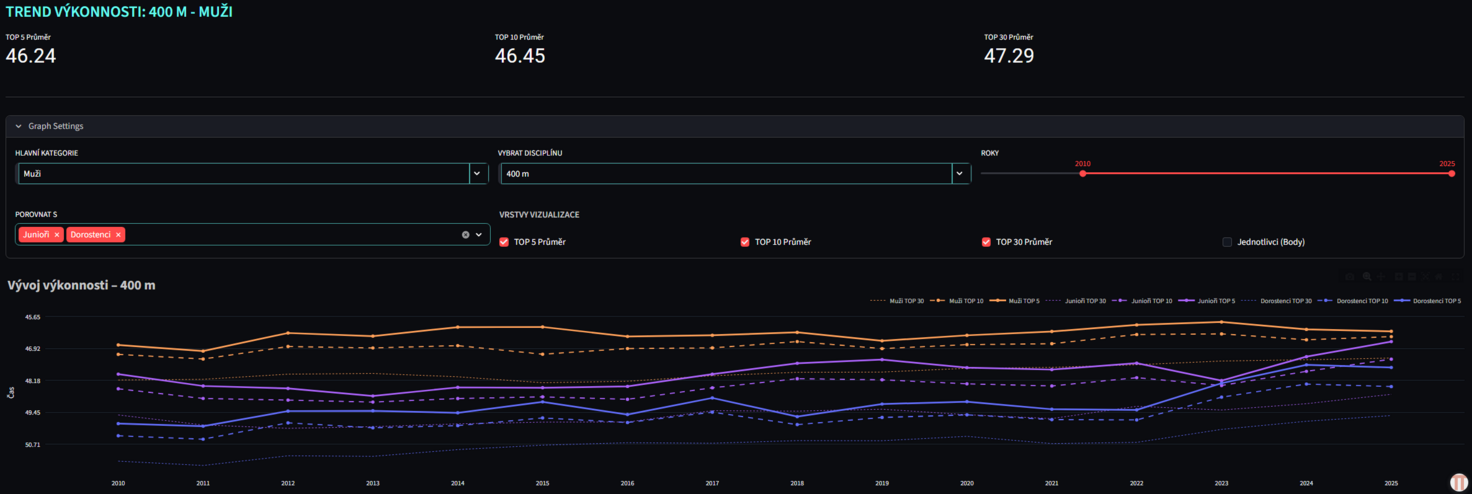Remove the Dorostenci tag from comparison
The height and width of the screenshot is (494, 1472).
[118, 235]
